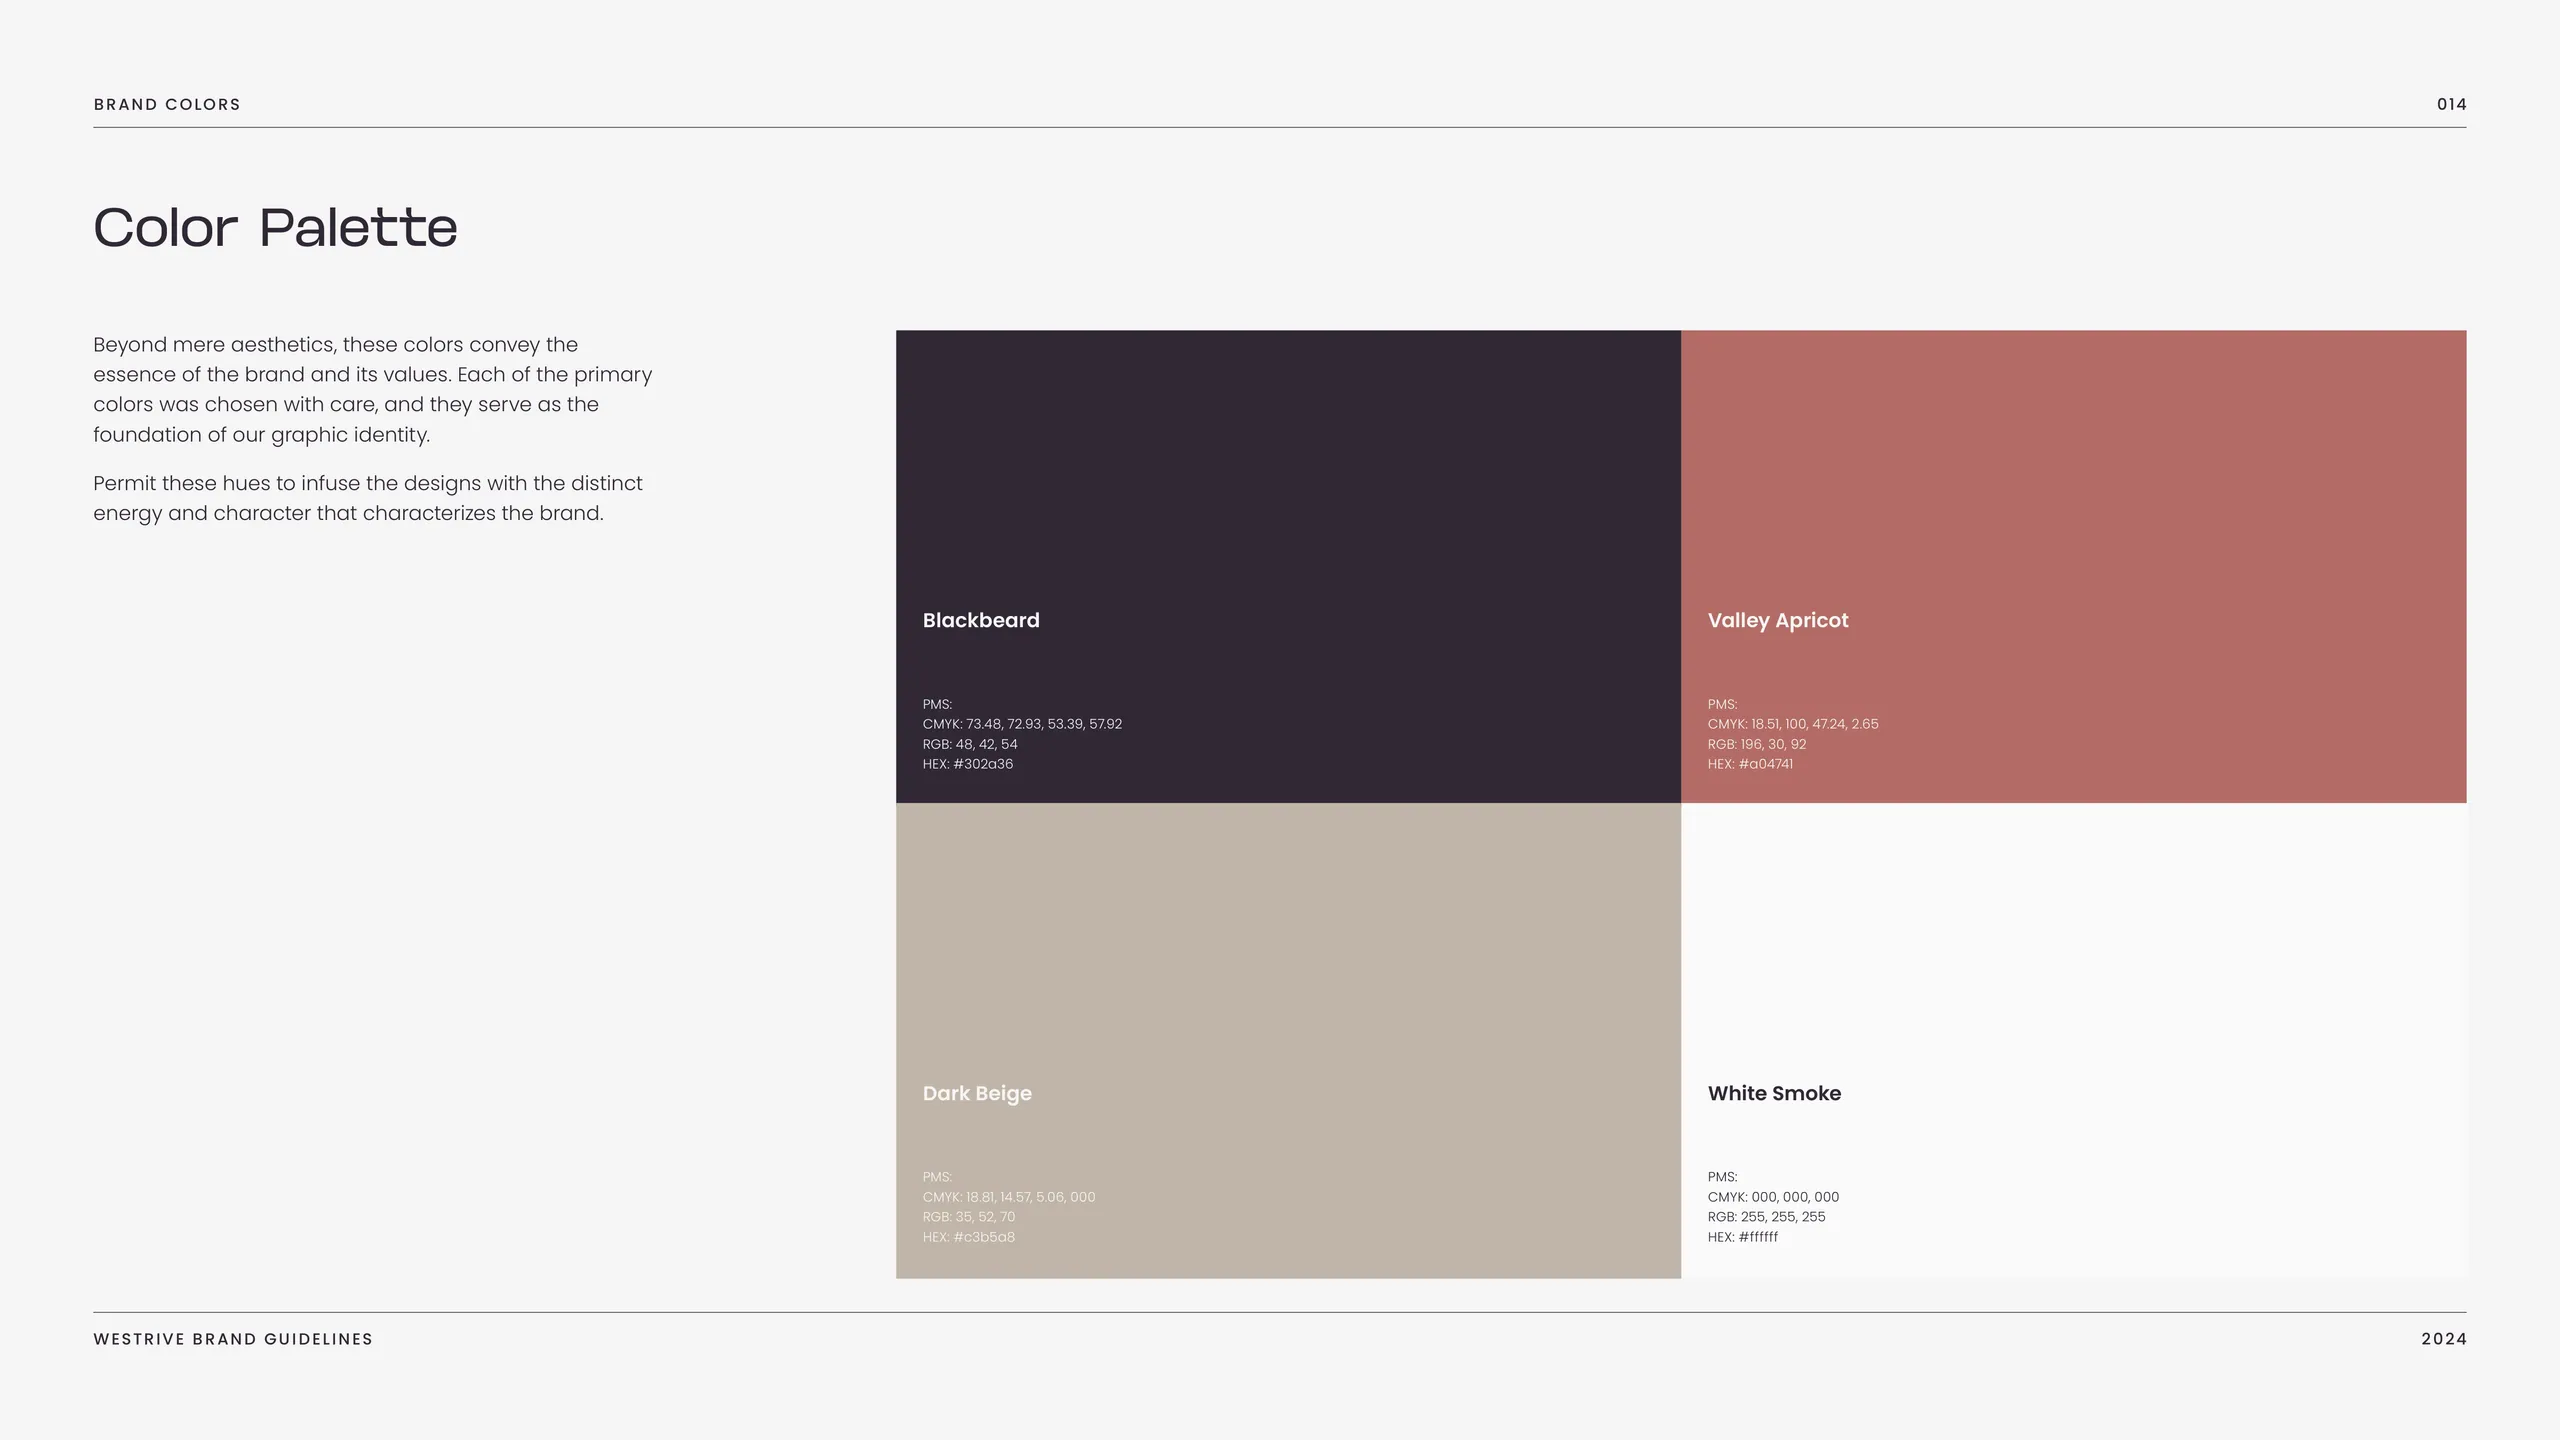Click the "BRAND COLORS" header label
Screen dimensions: 2560x1440
167,104
